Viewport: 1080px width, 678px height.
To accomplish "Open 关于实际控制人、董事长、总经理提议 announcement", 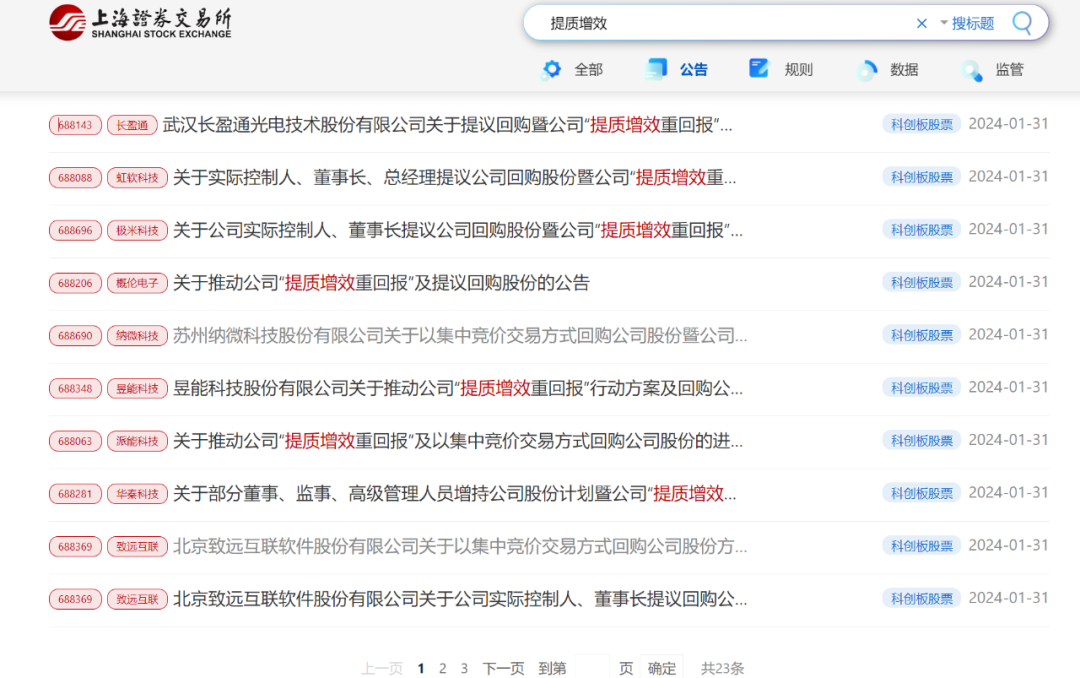I will pos(455,178).
